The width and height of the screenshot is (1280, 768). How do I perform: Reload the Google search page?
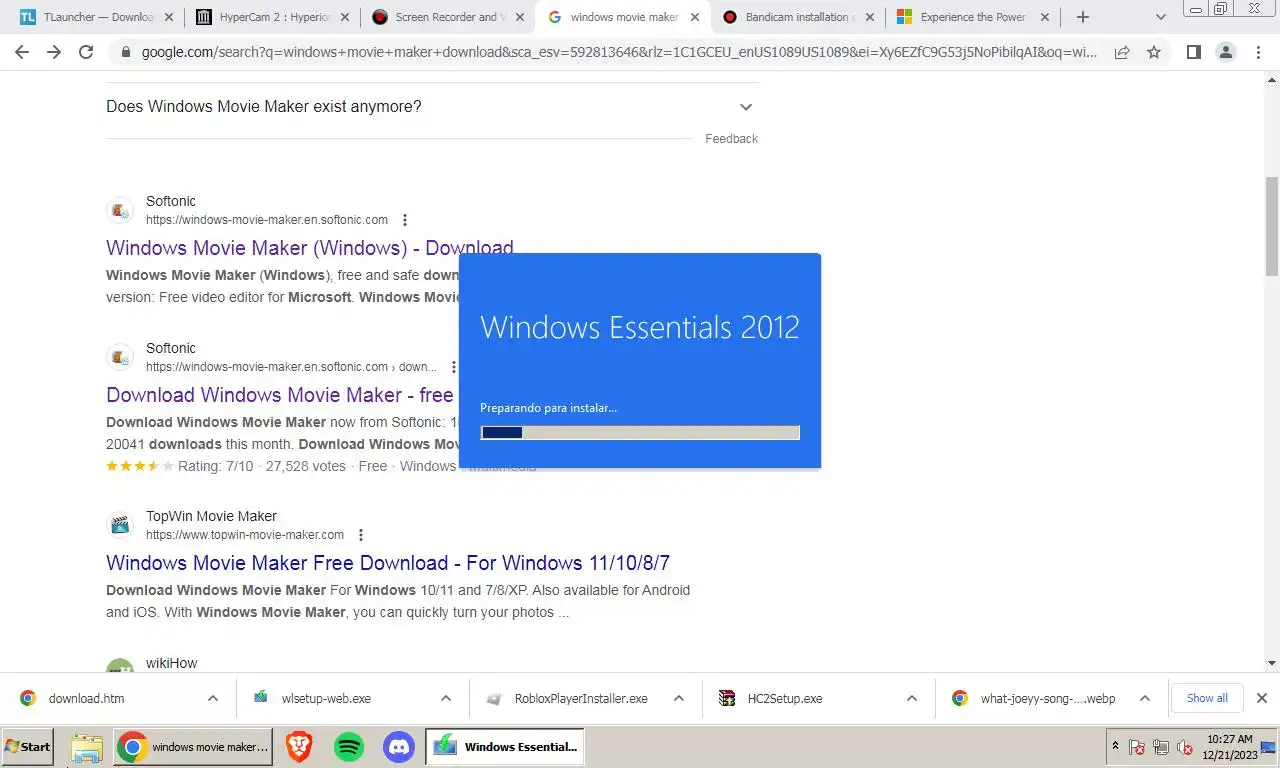pos(86,52)
